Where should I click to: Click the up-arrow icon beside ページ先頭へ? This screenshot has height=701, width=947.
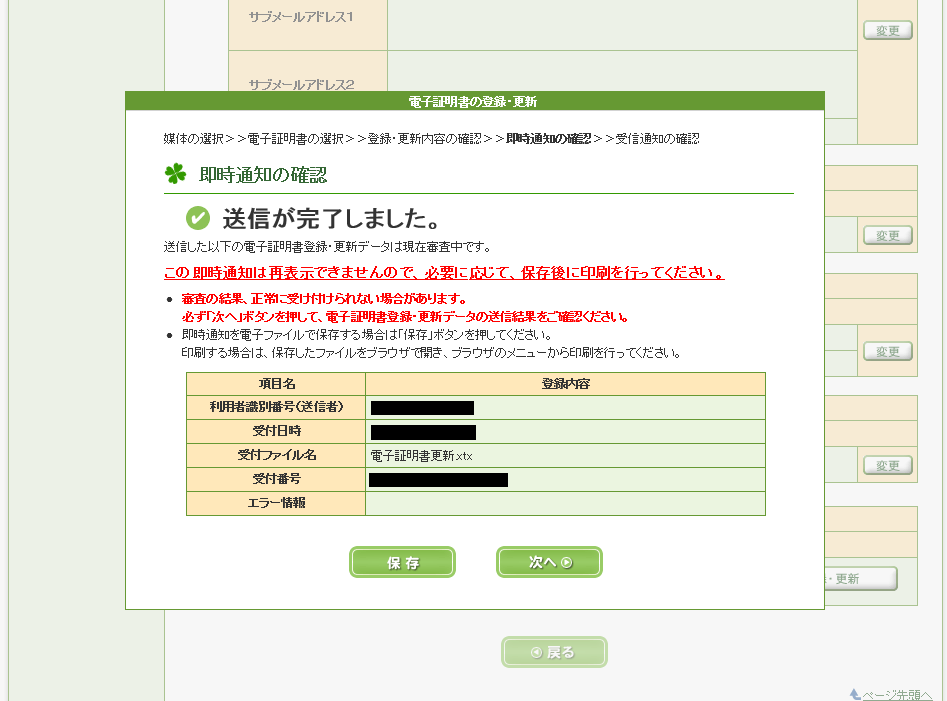[855, 694]
